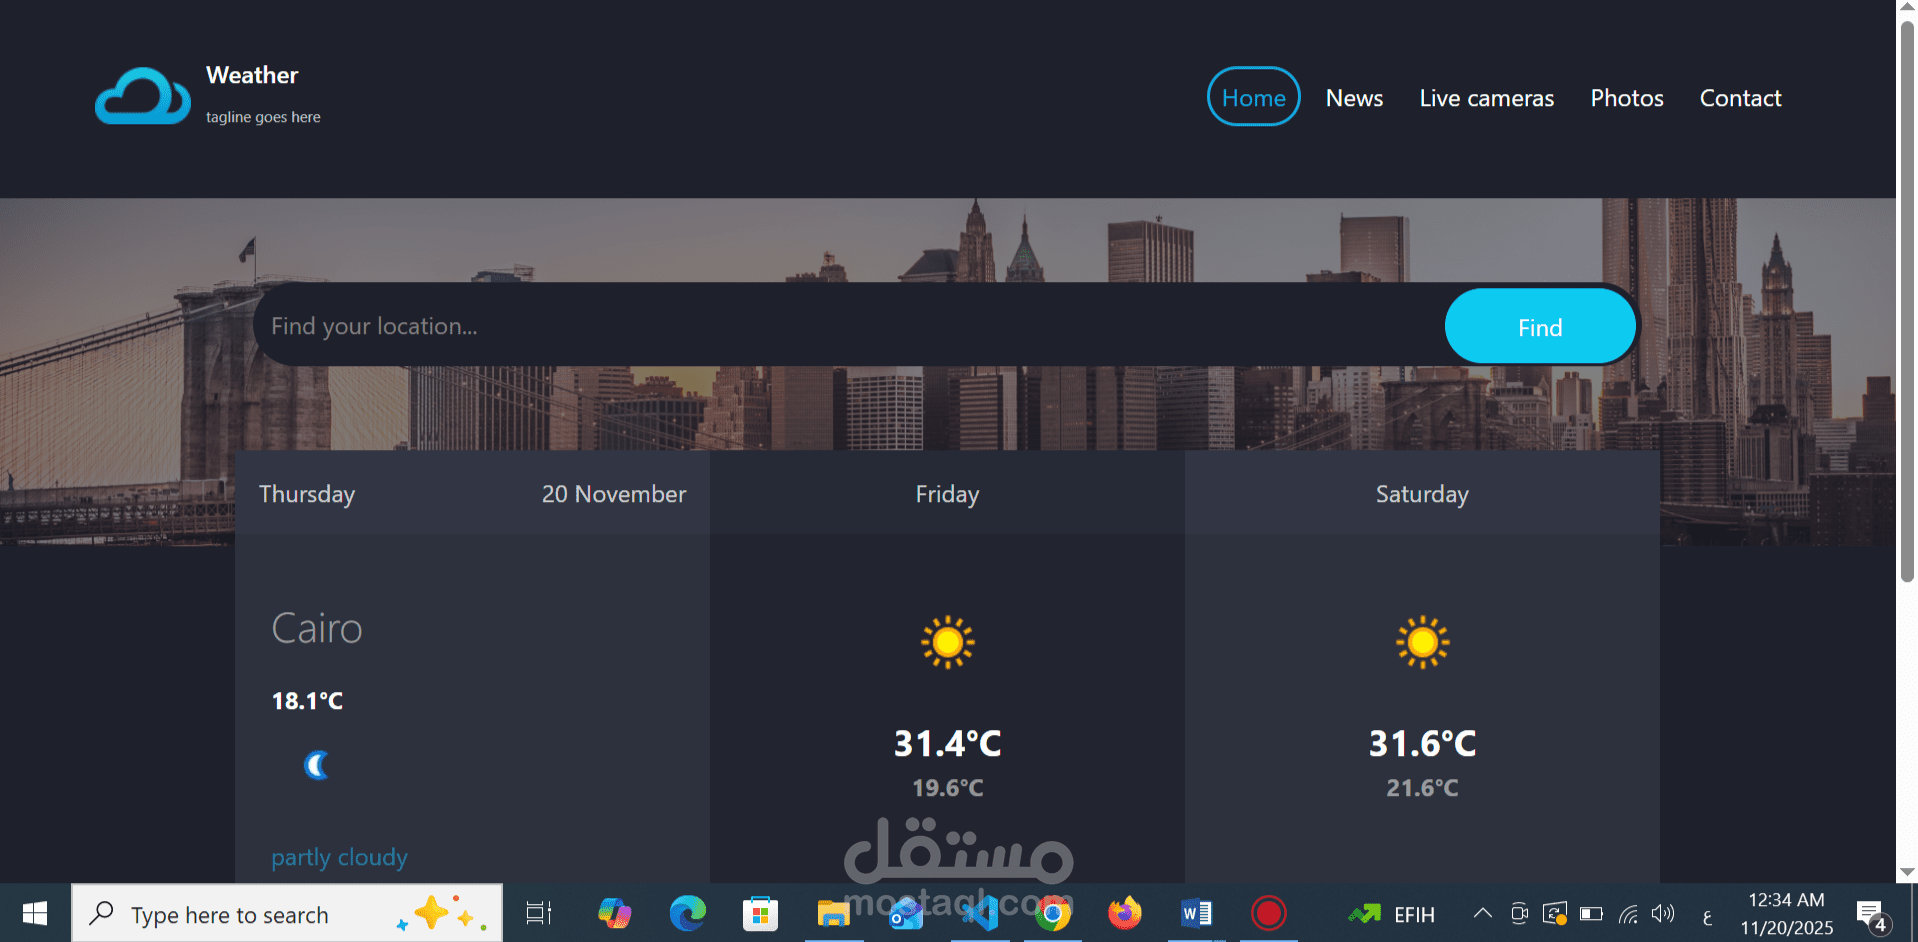The height and width of the screenshot is (942, 1918).
Task: Click the 20 November date label
Action: (614, 494)
